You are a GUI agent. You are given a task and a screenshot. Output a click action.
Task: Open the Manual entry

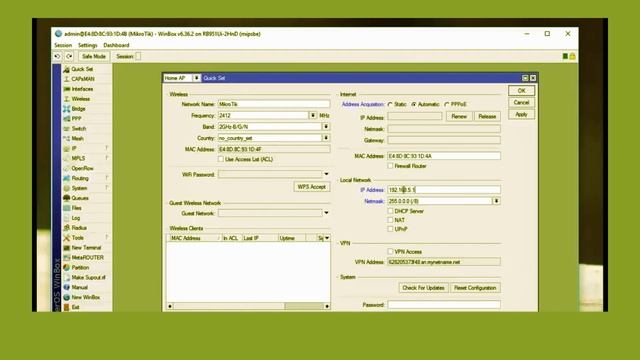point(80,287)
